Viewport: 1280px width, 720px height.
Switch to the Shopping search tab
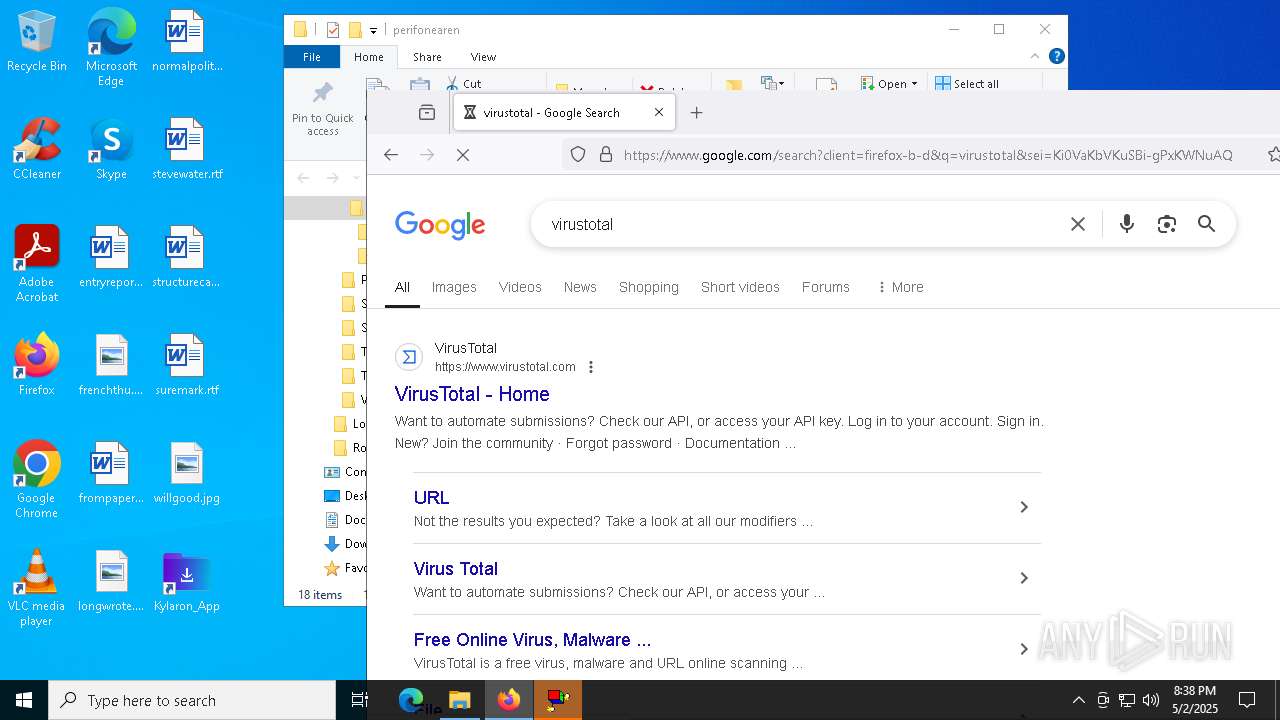pos(649,287)
